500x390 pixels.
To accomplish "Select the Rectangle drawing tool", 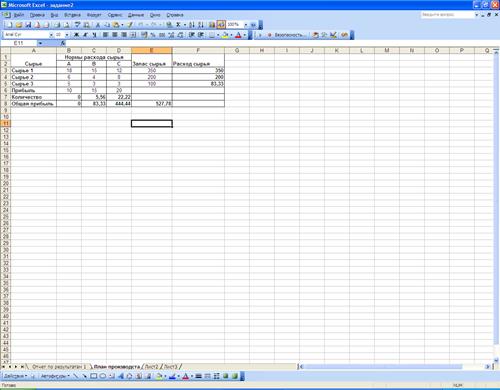I will (x=94, y=376).
